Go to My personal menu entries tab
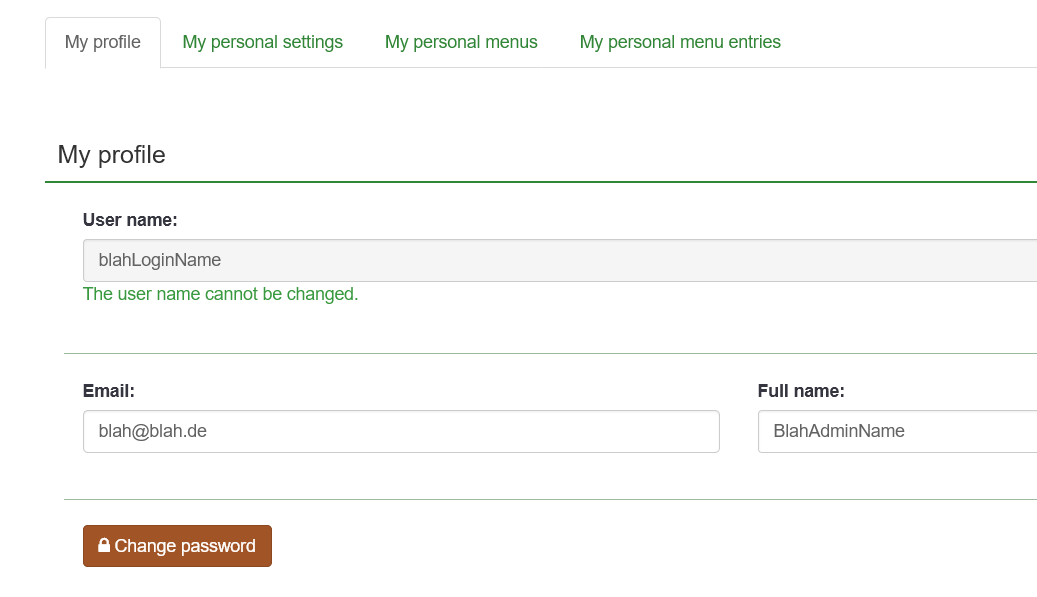The width and height of the screenshot is (1037, 597). coord(680,42)
